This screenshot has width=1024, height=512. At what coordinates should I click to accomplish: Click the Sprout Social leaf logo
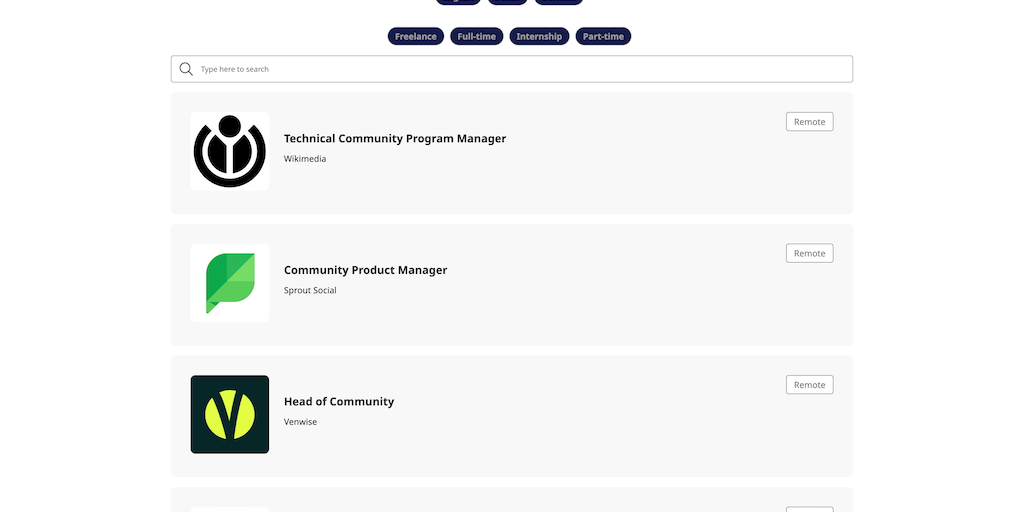pyautogui.click(x=230, y=283)
